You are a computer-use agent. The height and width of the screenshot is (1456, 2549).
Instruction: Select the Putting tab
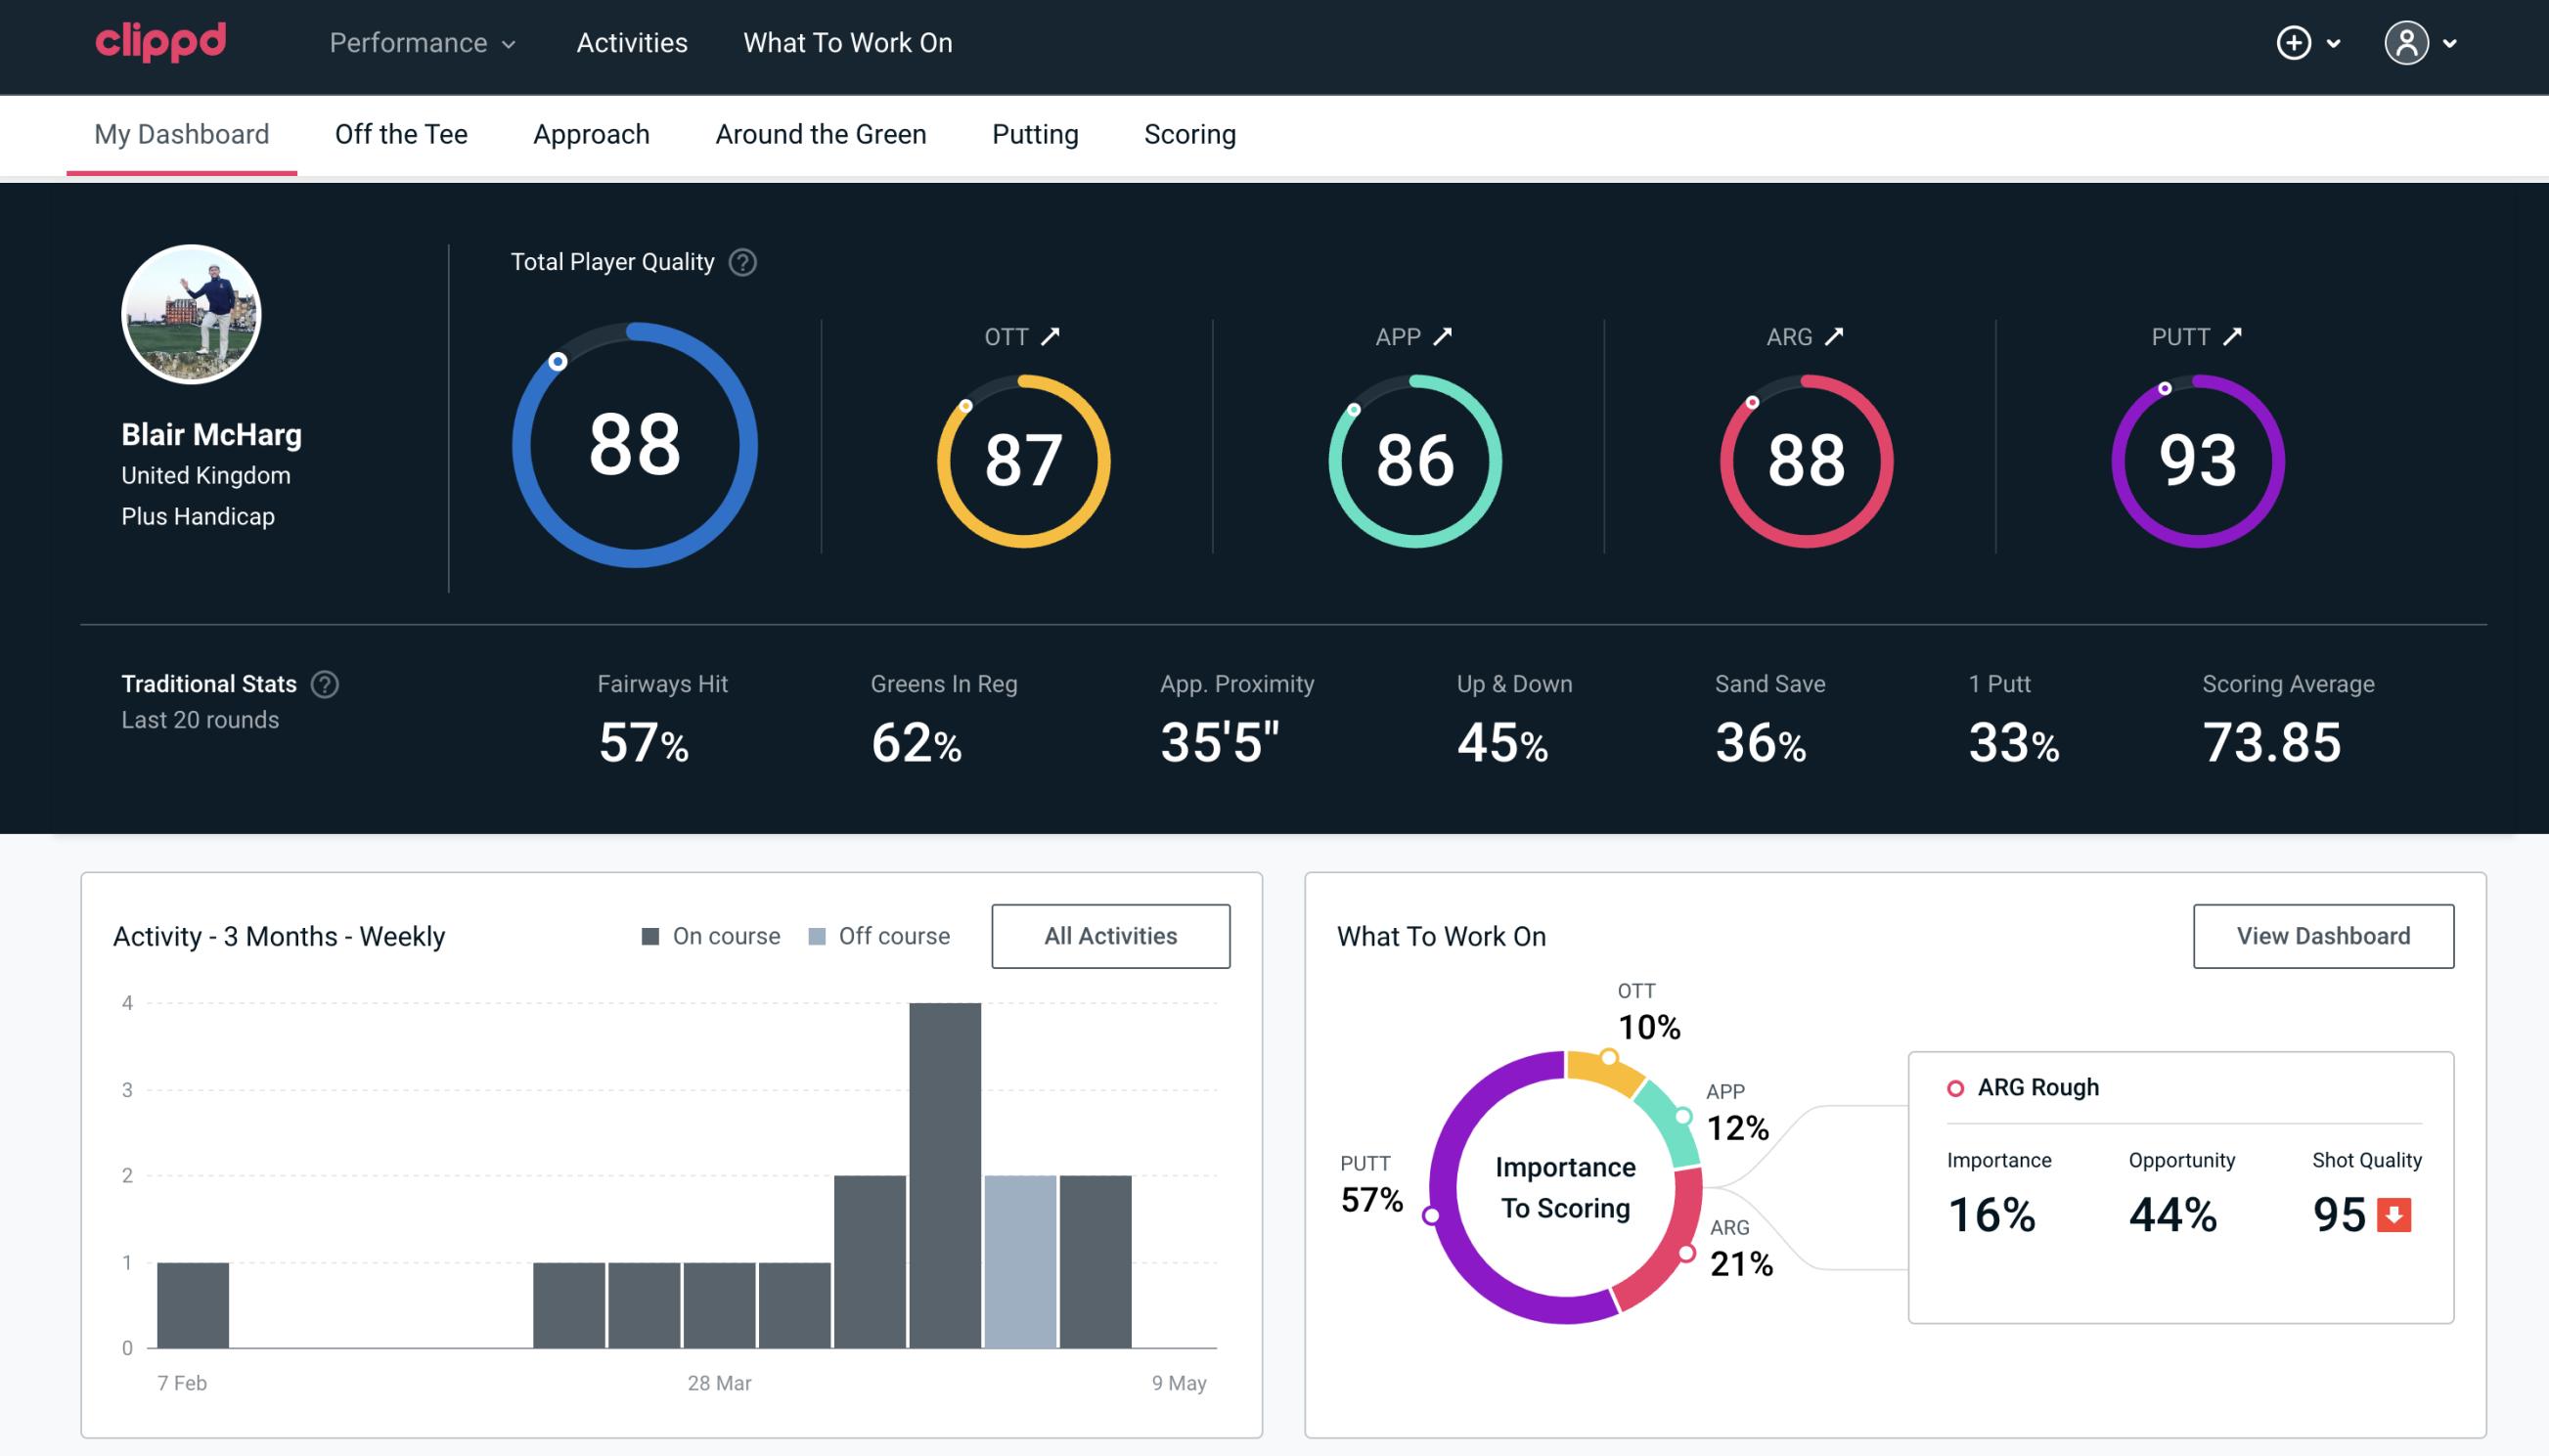[1033, 133]
